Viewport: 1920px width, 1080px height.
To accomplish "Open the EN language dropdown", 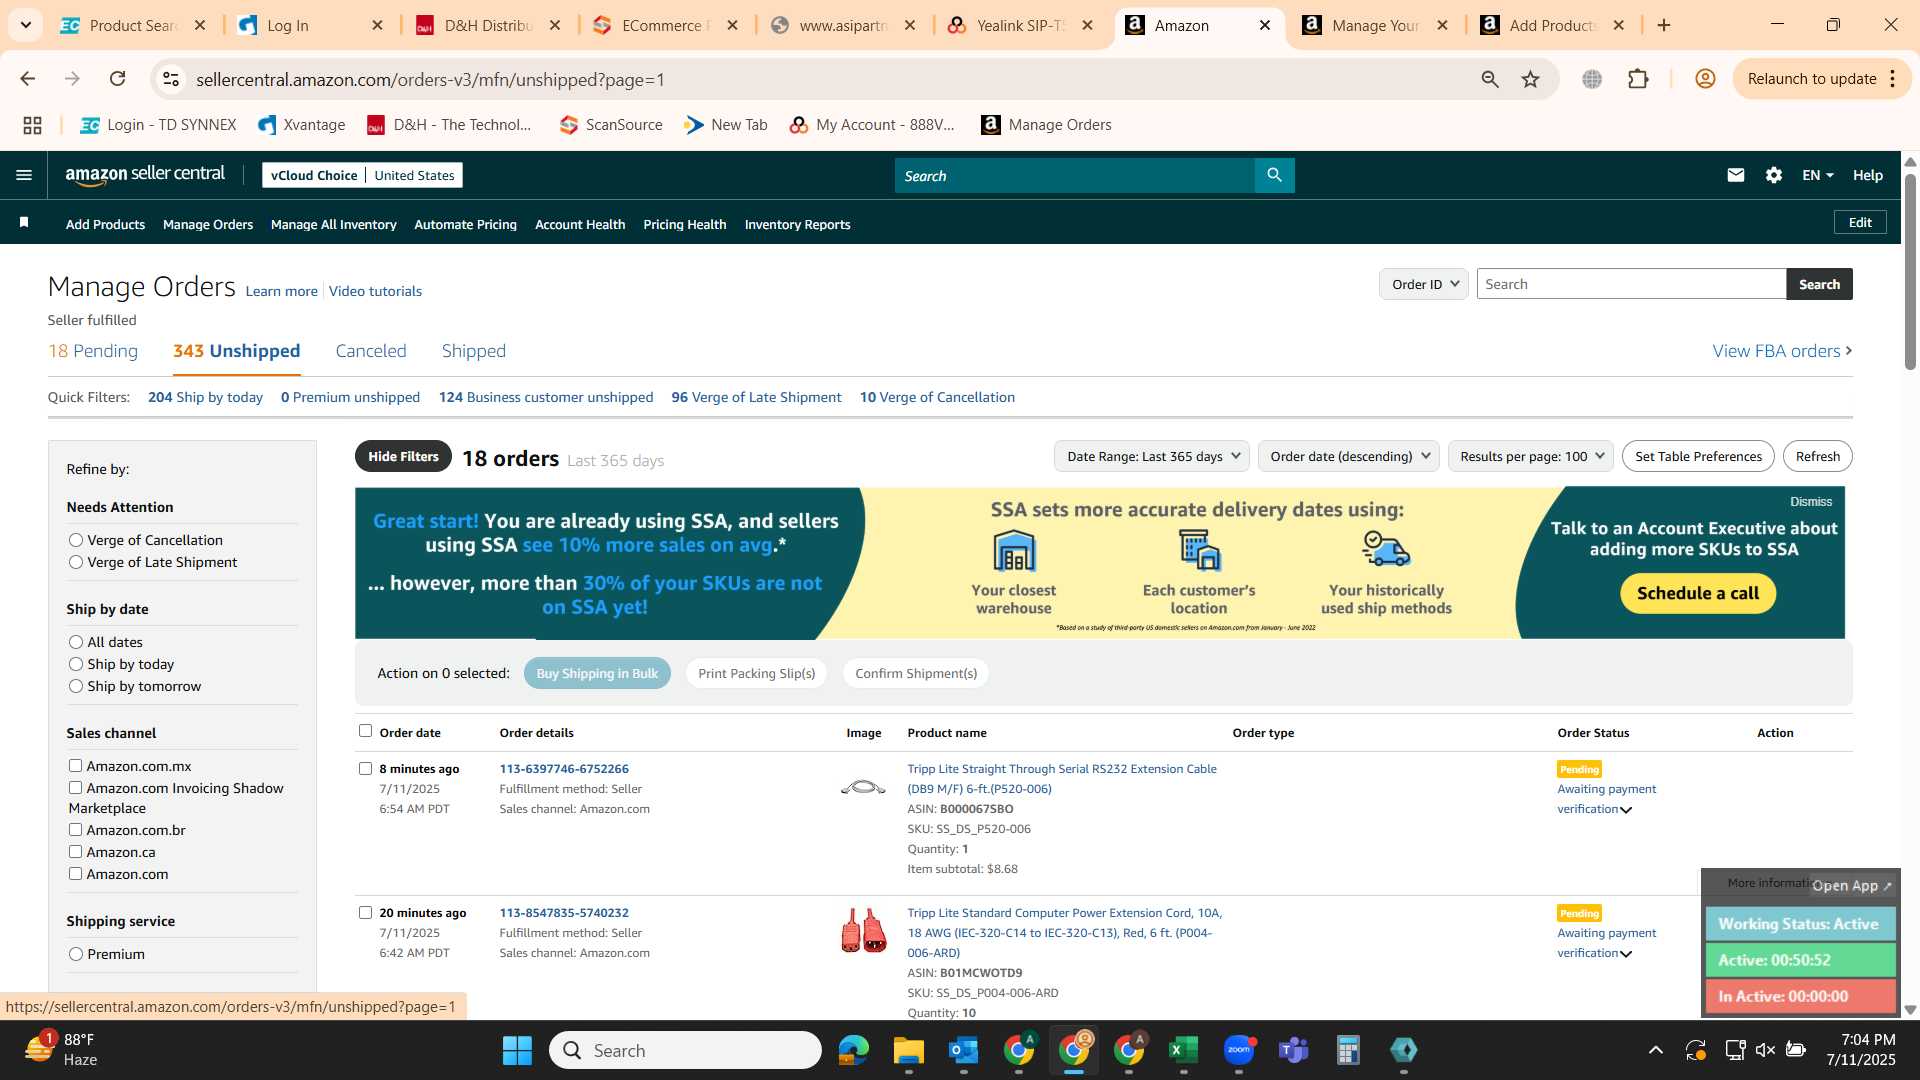I will coord(1817,175).
